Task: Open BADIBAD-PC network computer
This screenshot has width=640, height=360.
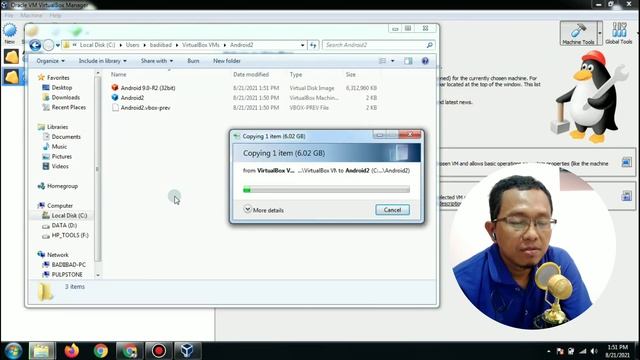Action: [69, 264]
